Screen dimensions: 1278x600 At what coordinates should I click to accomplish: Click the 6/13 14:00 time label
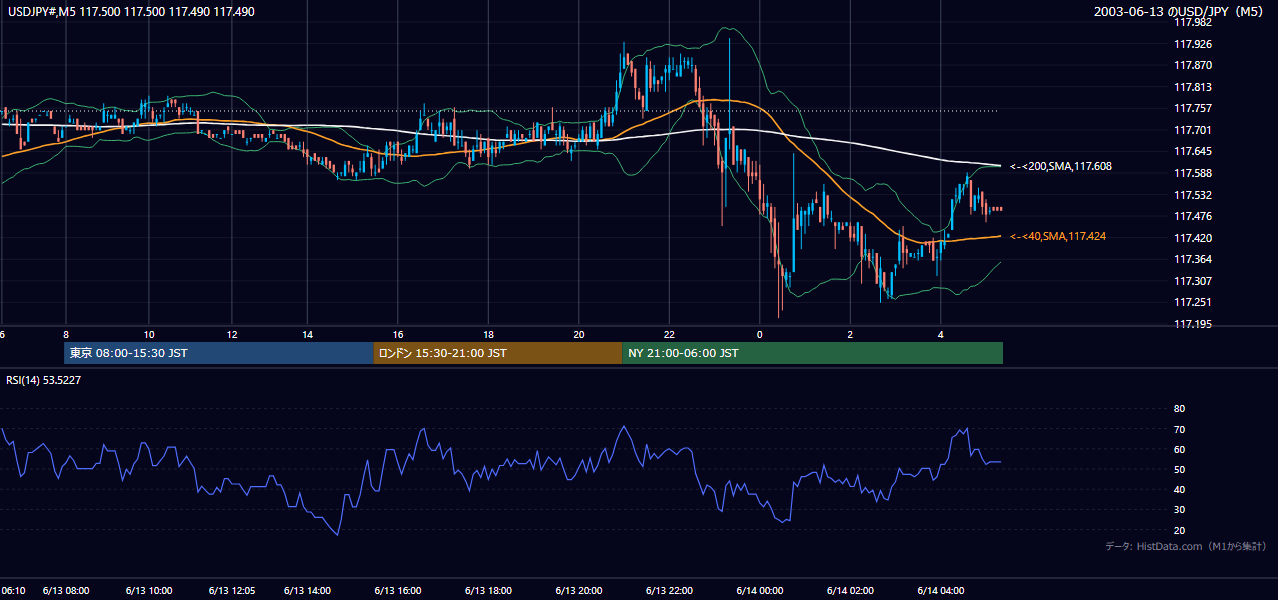[307, 591]
